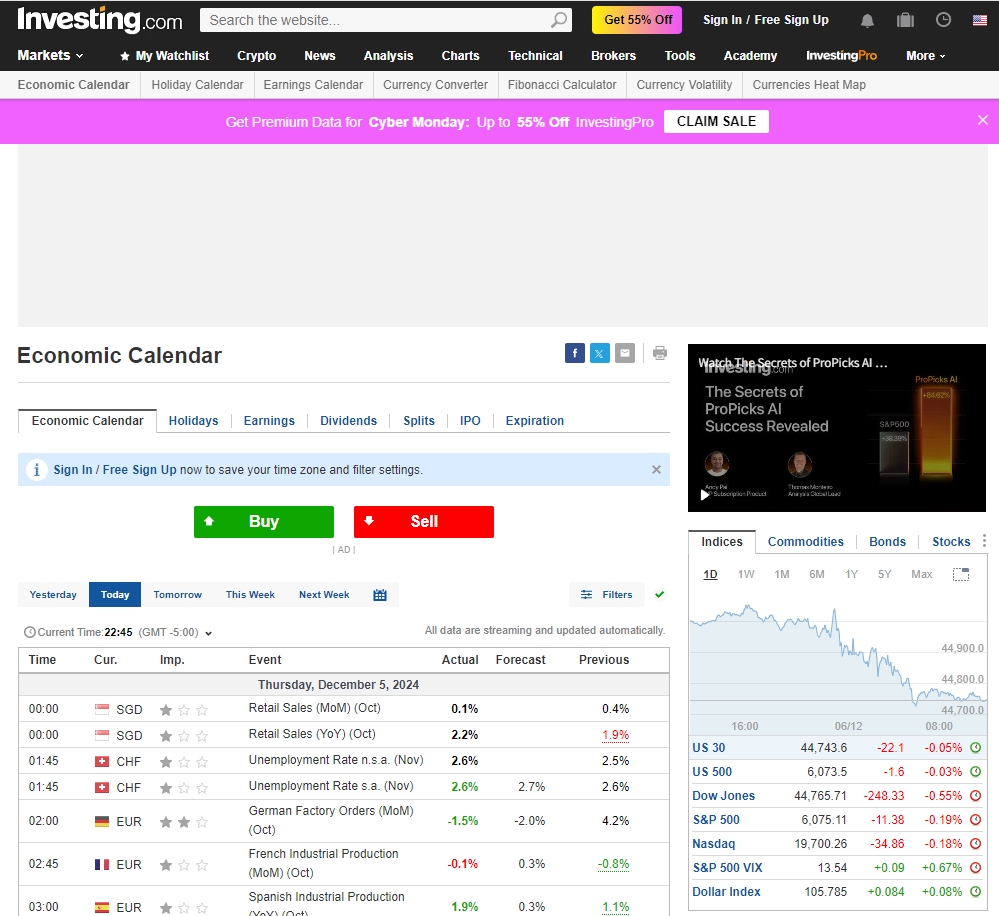Click the red Sell button
Viewport: 999px width, 916px height.
point(424,522)
